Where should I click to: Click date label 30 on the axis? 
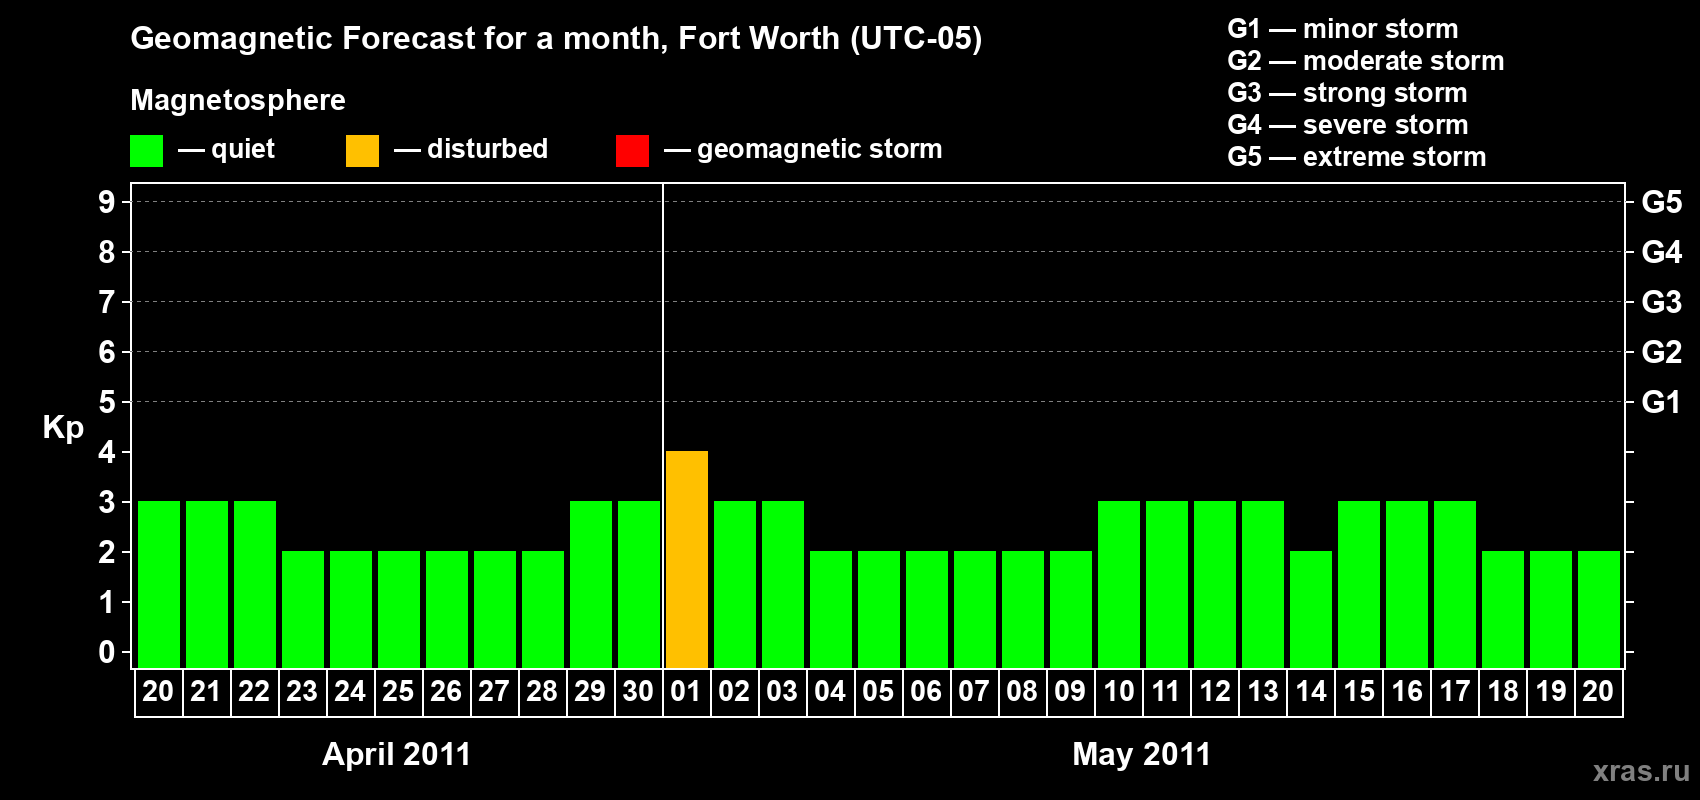tap(638, 691)
